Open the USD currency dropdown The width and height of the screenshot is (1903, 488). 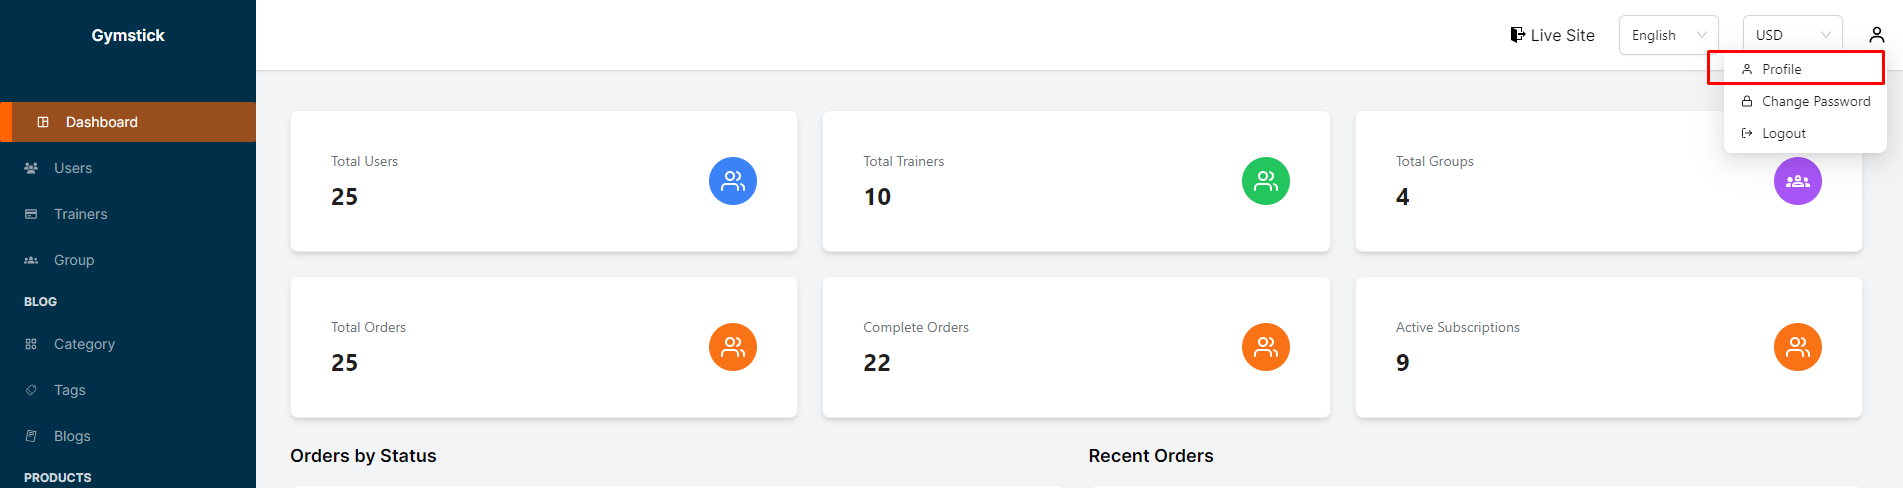point(1792,35)
